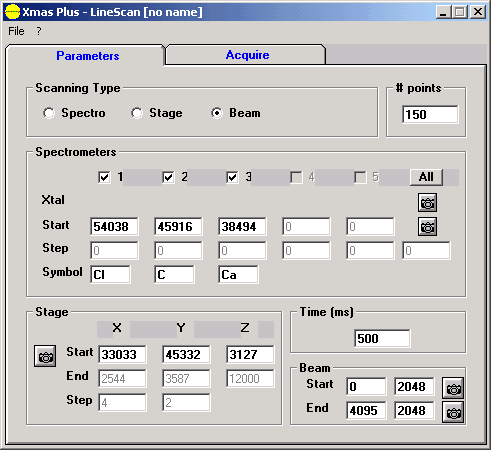491x450 pixels.
Task: Click Stage Y Start field 45332
Action: pos(186,354)
